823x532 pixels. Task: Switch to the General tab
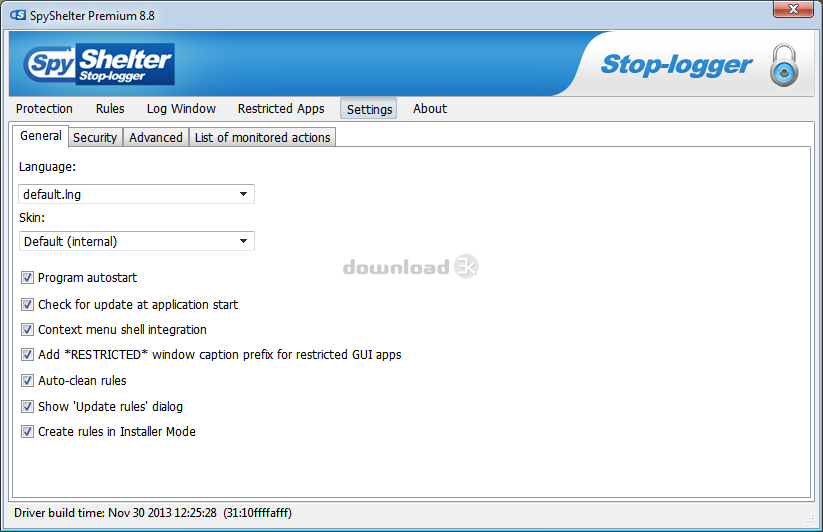[40, 136]
